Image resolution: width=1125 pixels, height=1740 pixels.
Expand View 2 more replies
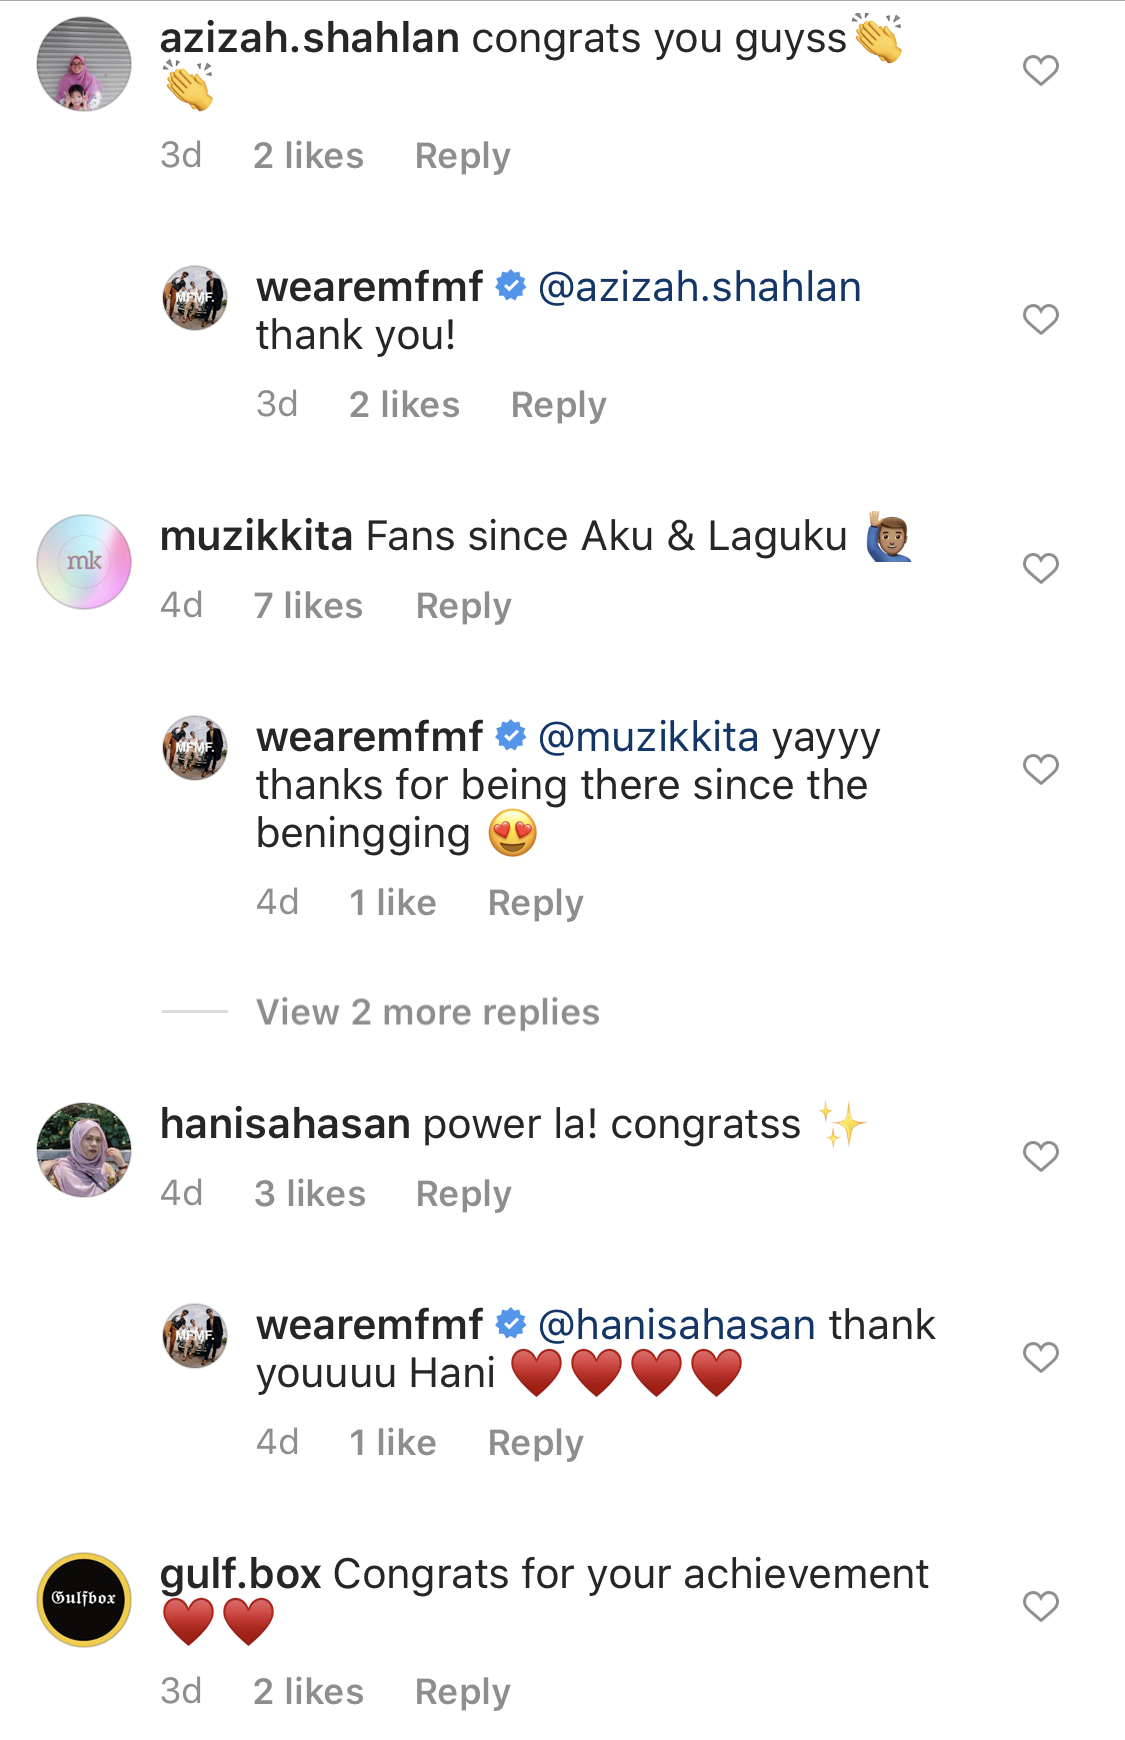(427, 1012)
